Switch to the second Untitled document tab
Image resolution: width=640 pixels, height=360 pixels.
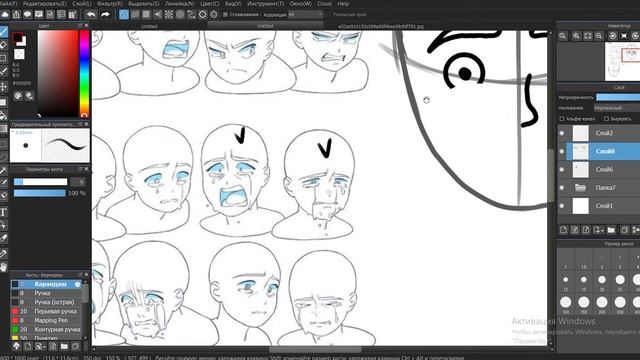coord(265,26)
